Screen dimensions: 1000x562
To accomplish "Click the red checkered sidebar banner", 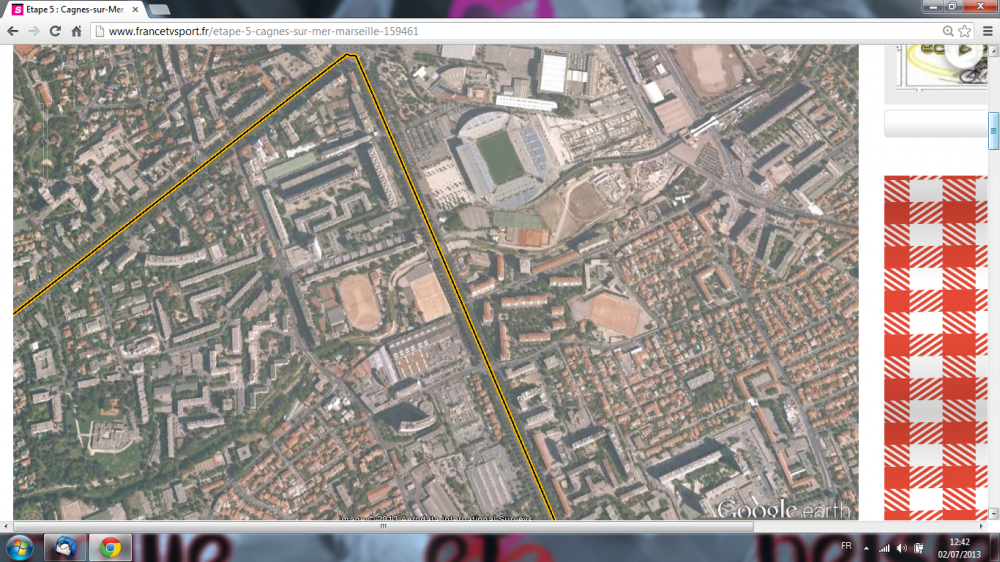I will tap(936, 348).
